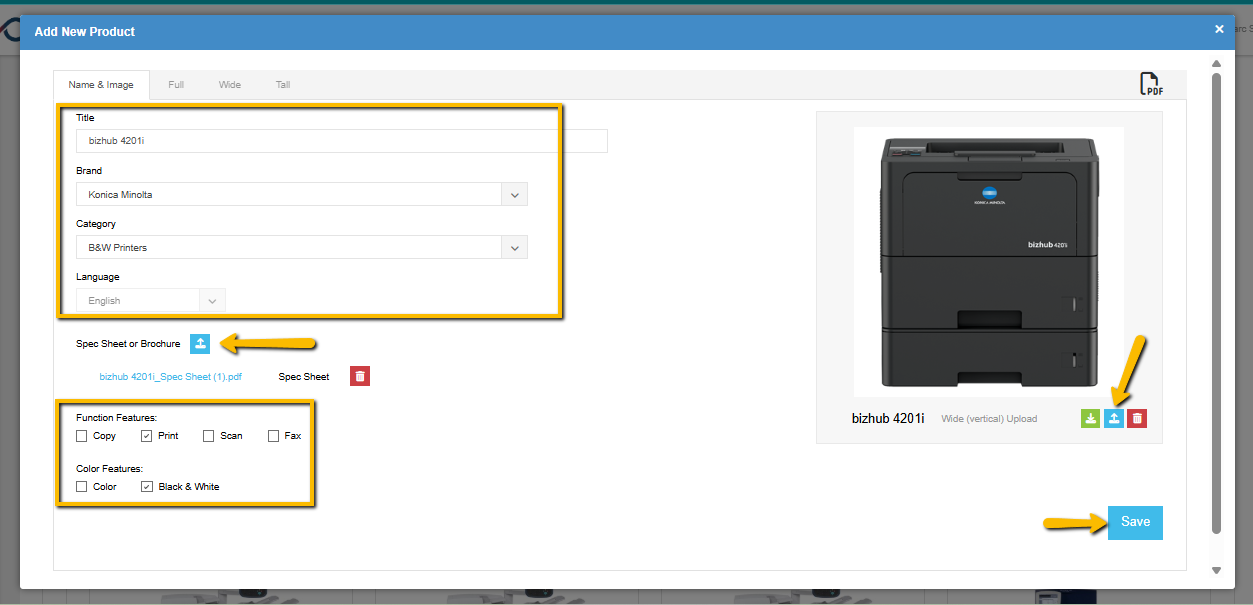Close the Add New Product dialog
This screenshot has width=1253, height=605.
(x=1219, y=30)
